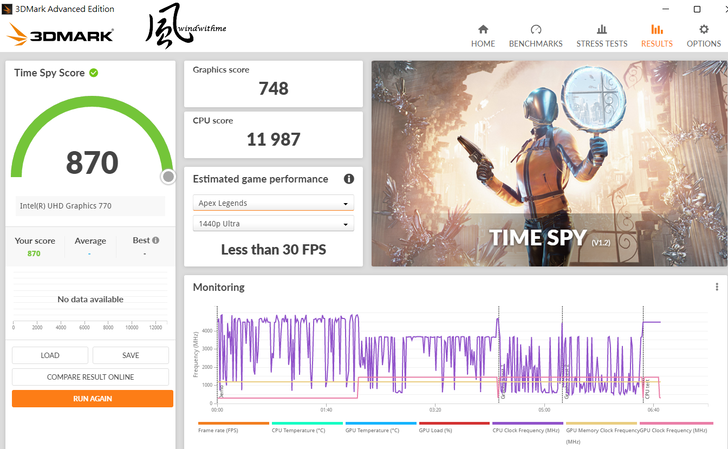Image resolution: width=728 pixels, height=449 pixels.
Task: Toggle GPU Clock Frequency pink legend bar
Action: click(x=676, y=423)
